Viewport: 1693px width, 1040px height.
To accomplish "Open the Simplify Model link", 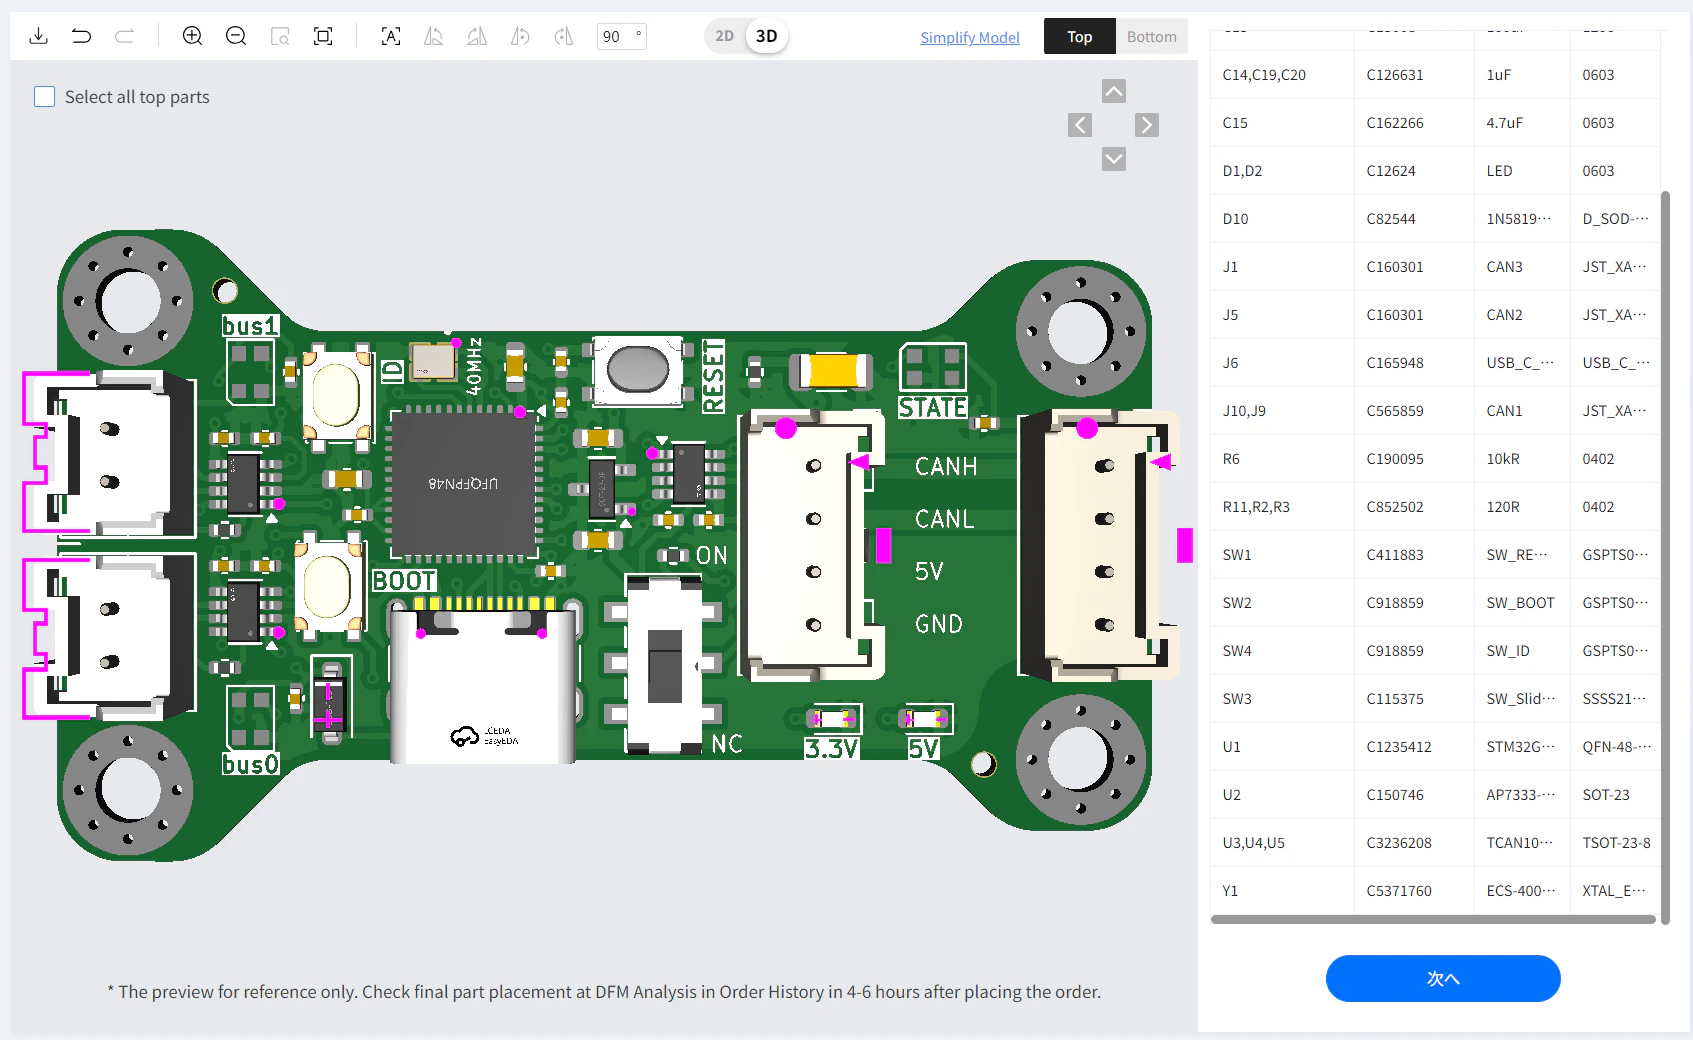I will pos(970,37).
